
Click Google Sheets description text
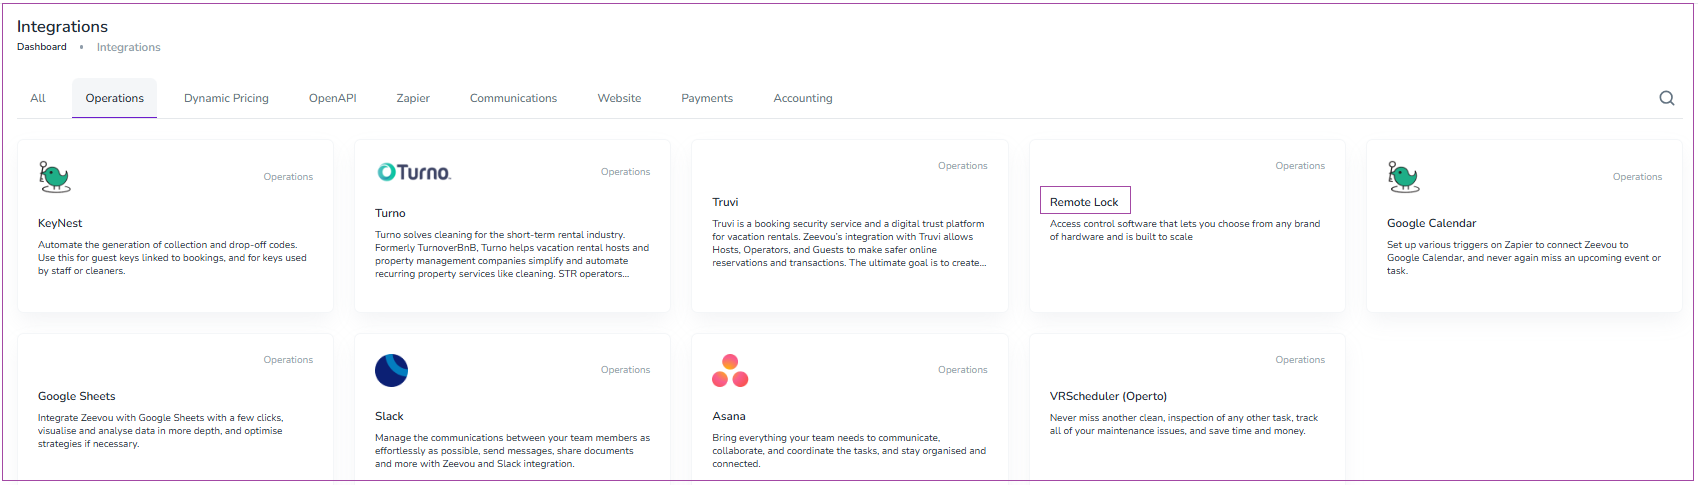(x=161, y=431)
